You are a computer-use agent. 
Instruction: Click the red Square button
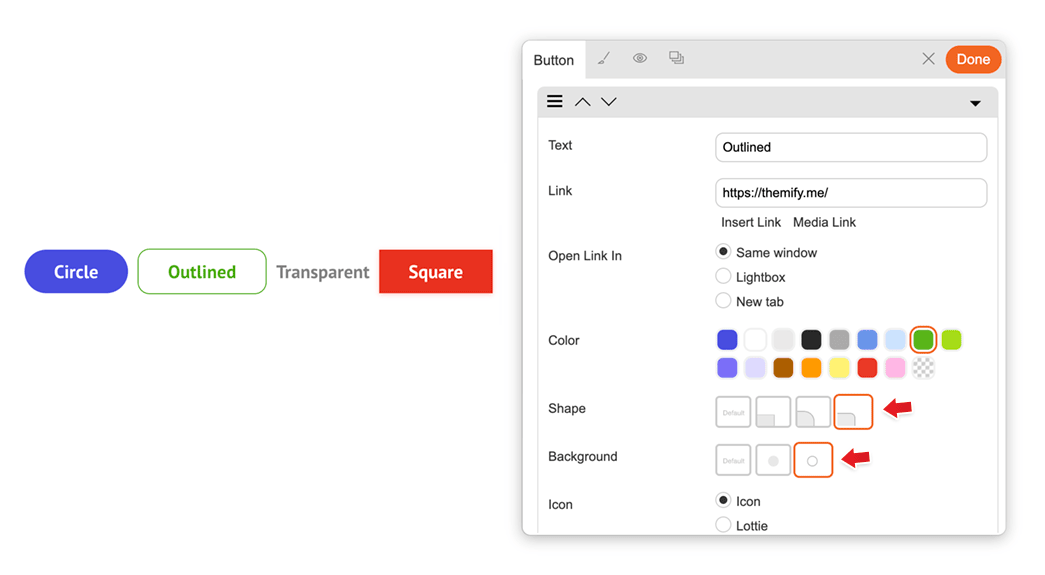pos(436,271)
